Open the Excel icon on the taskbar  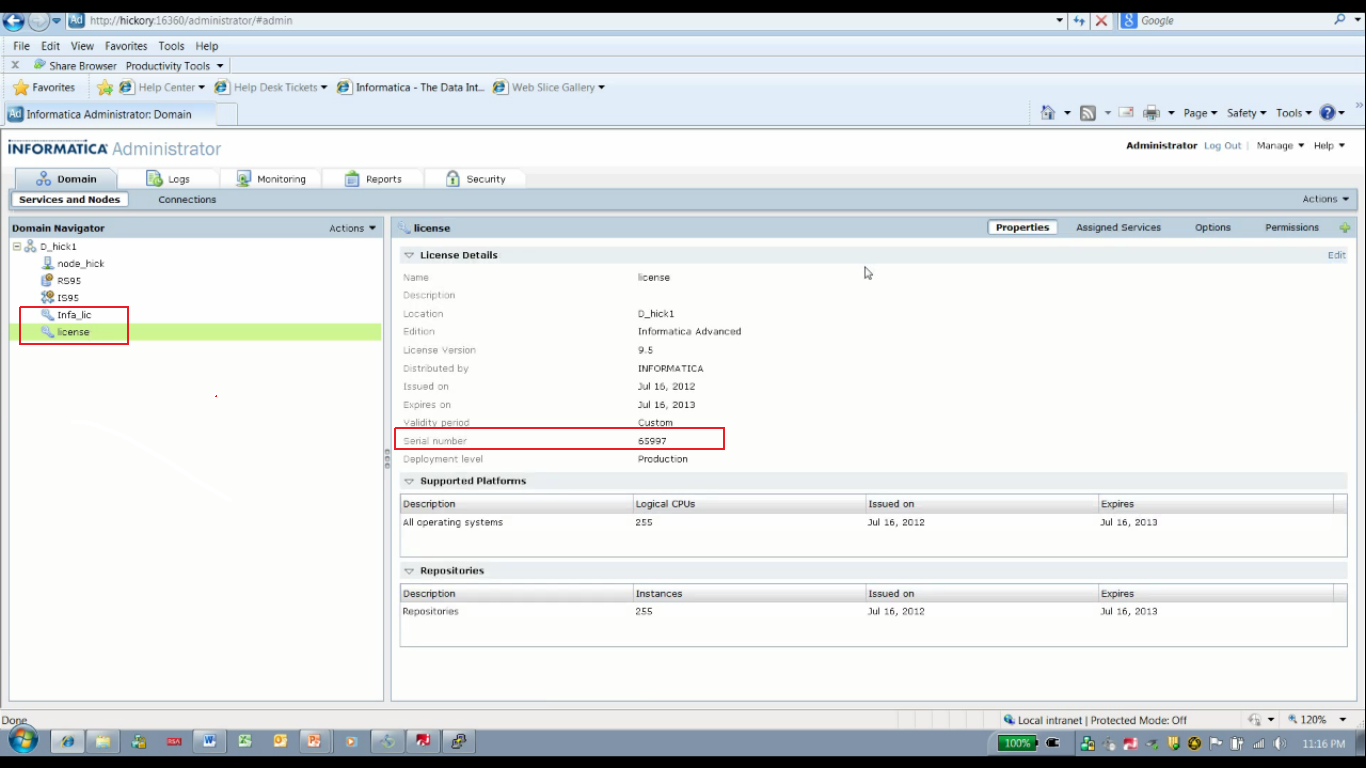(x=245, y=742)
